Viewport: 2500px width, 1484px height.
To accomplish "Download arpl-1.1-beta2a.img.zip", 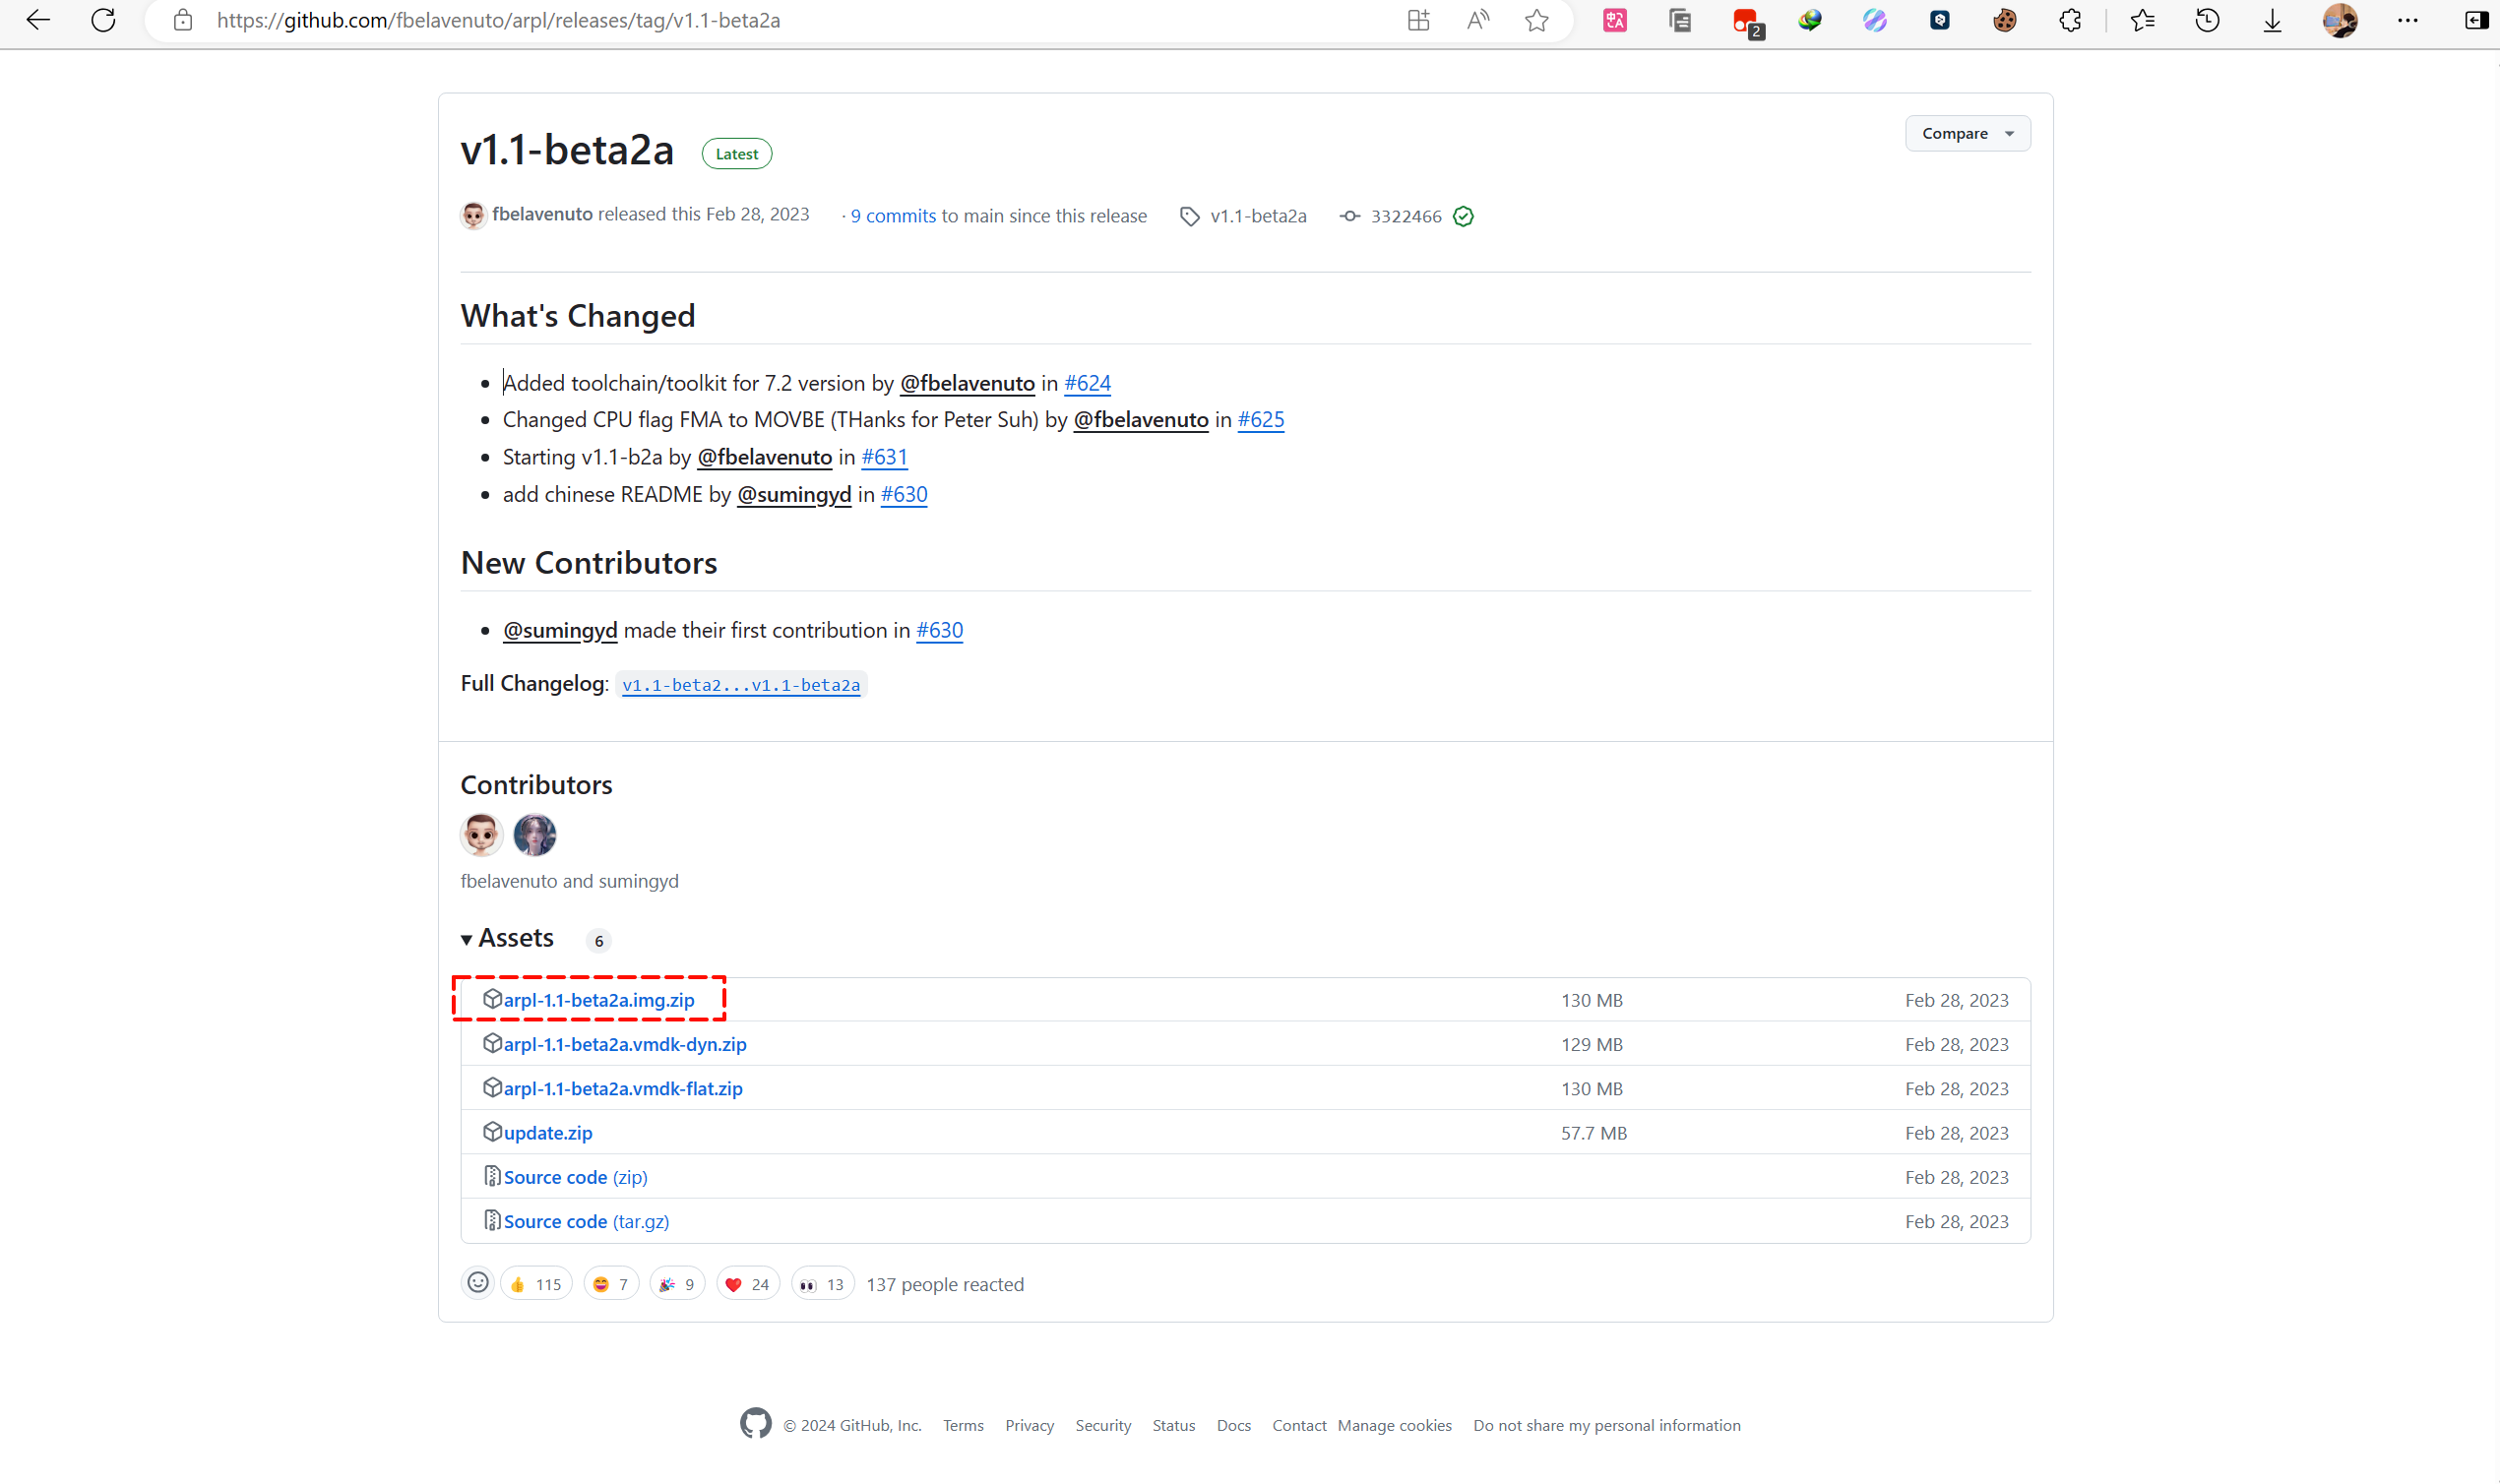I will click(598, 1000).
